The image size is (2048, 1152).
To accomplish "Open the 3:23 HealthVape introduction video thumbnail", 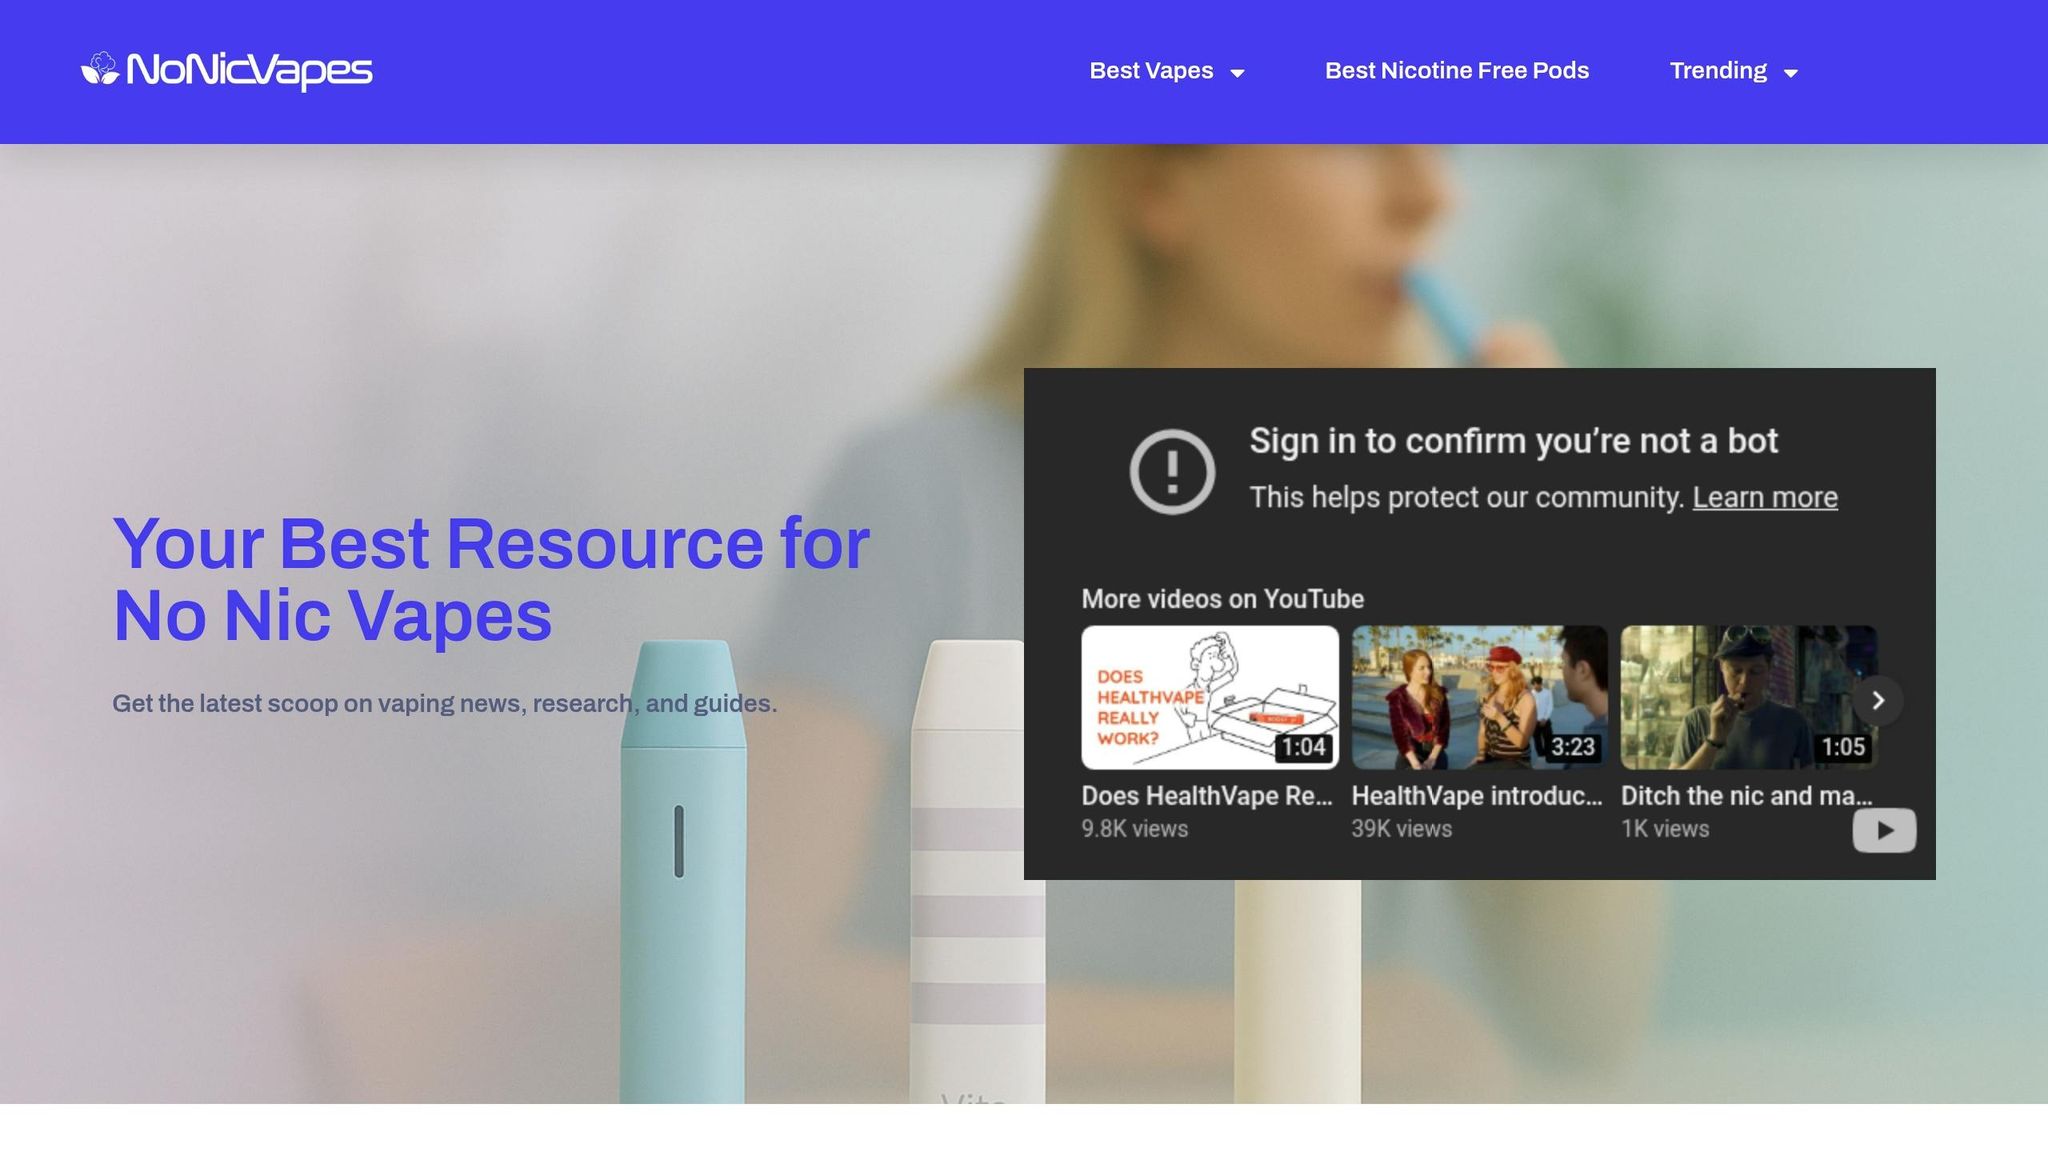I will coord(1480,697).
